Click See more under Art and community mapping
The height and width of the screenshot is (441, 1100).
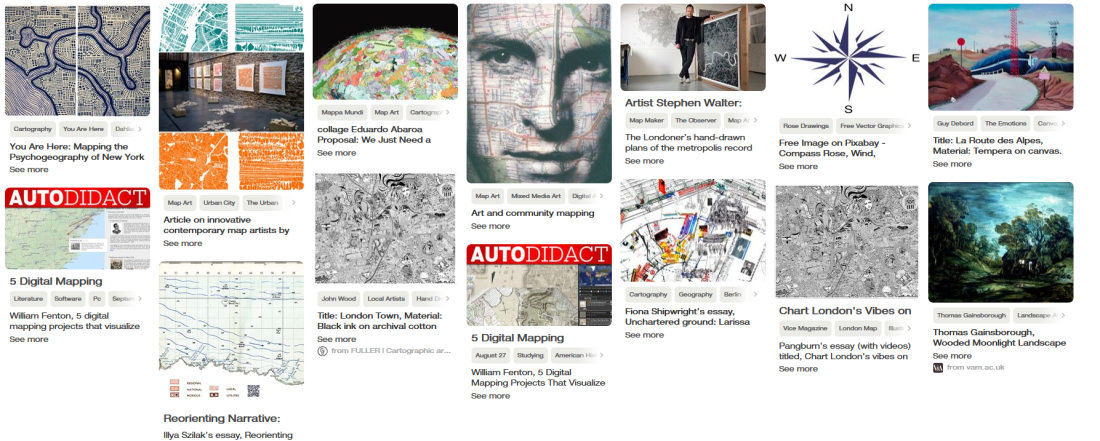click(490, 226)
